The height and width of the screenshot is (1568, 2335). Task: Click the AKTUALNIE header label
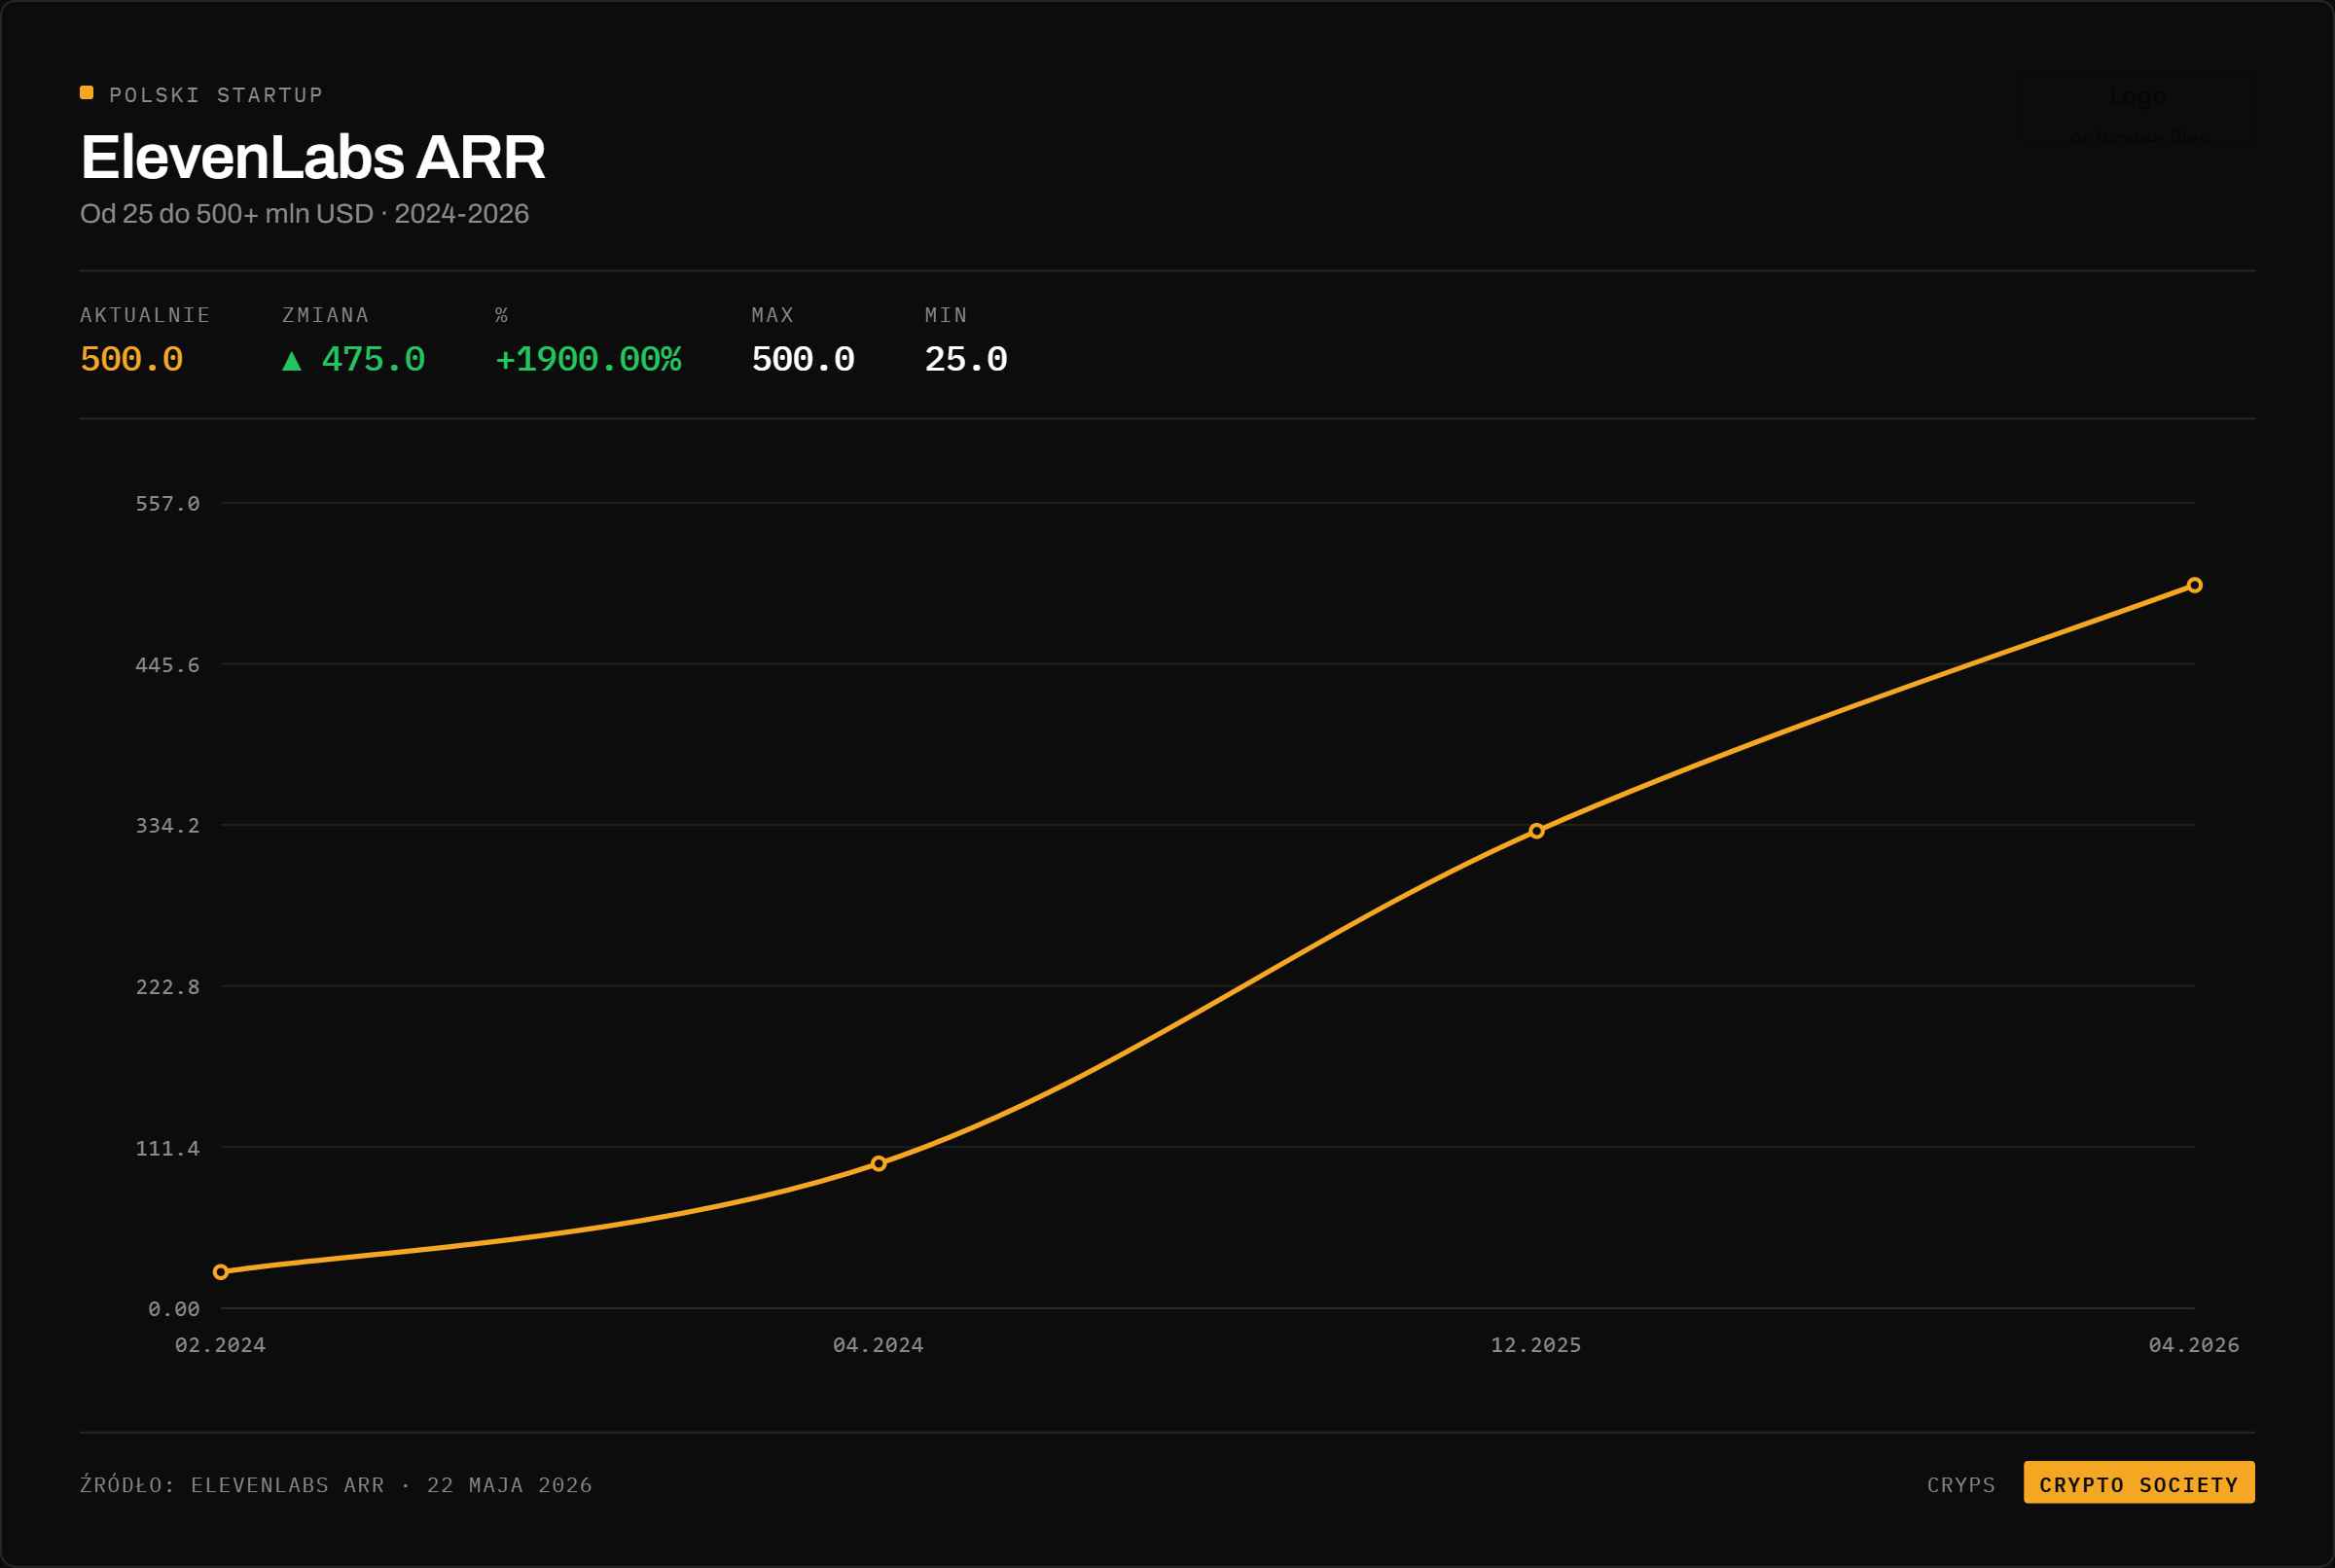click(145, 315)
